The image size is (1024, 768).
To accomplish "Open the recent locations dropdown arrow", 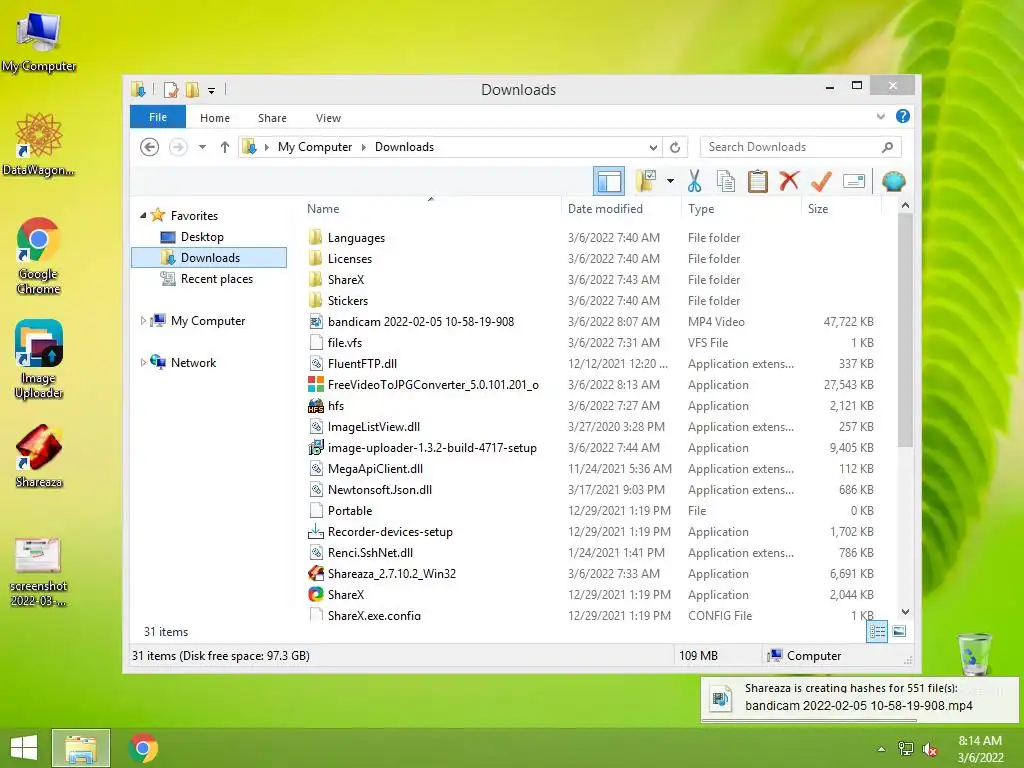I will 202,147.
